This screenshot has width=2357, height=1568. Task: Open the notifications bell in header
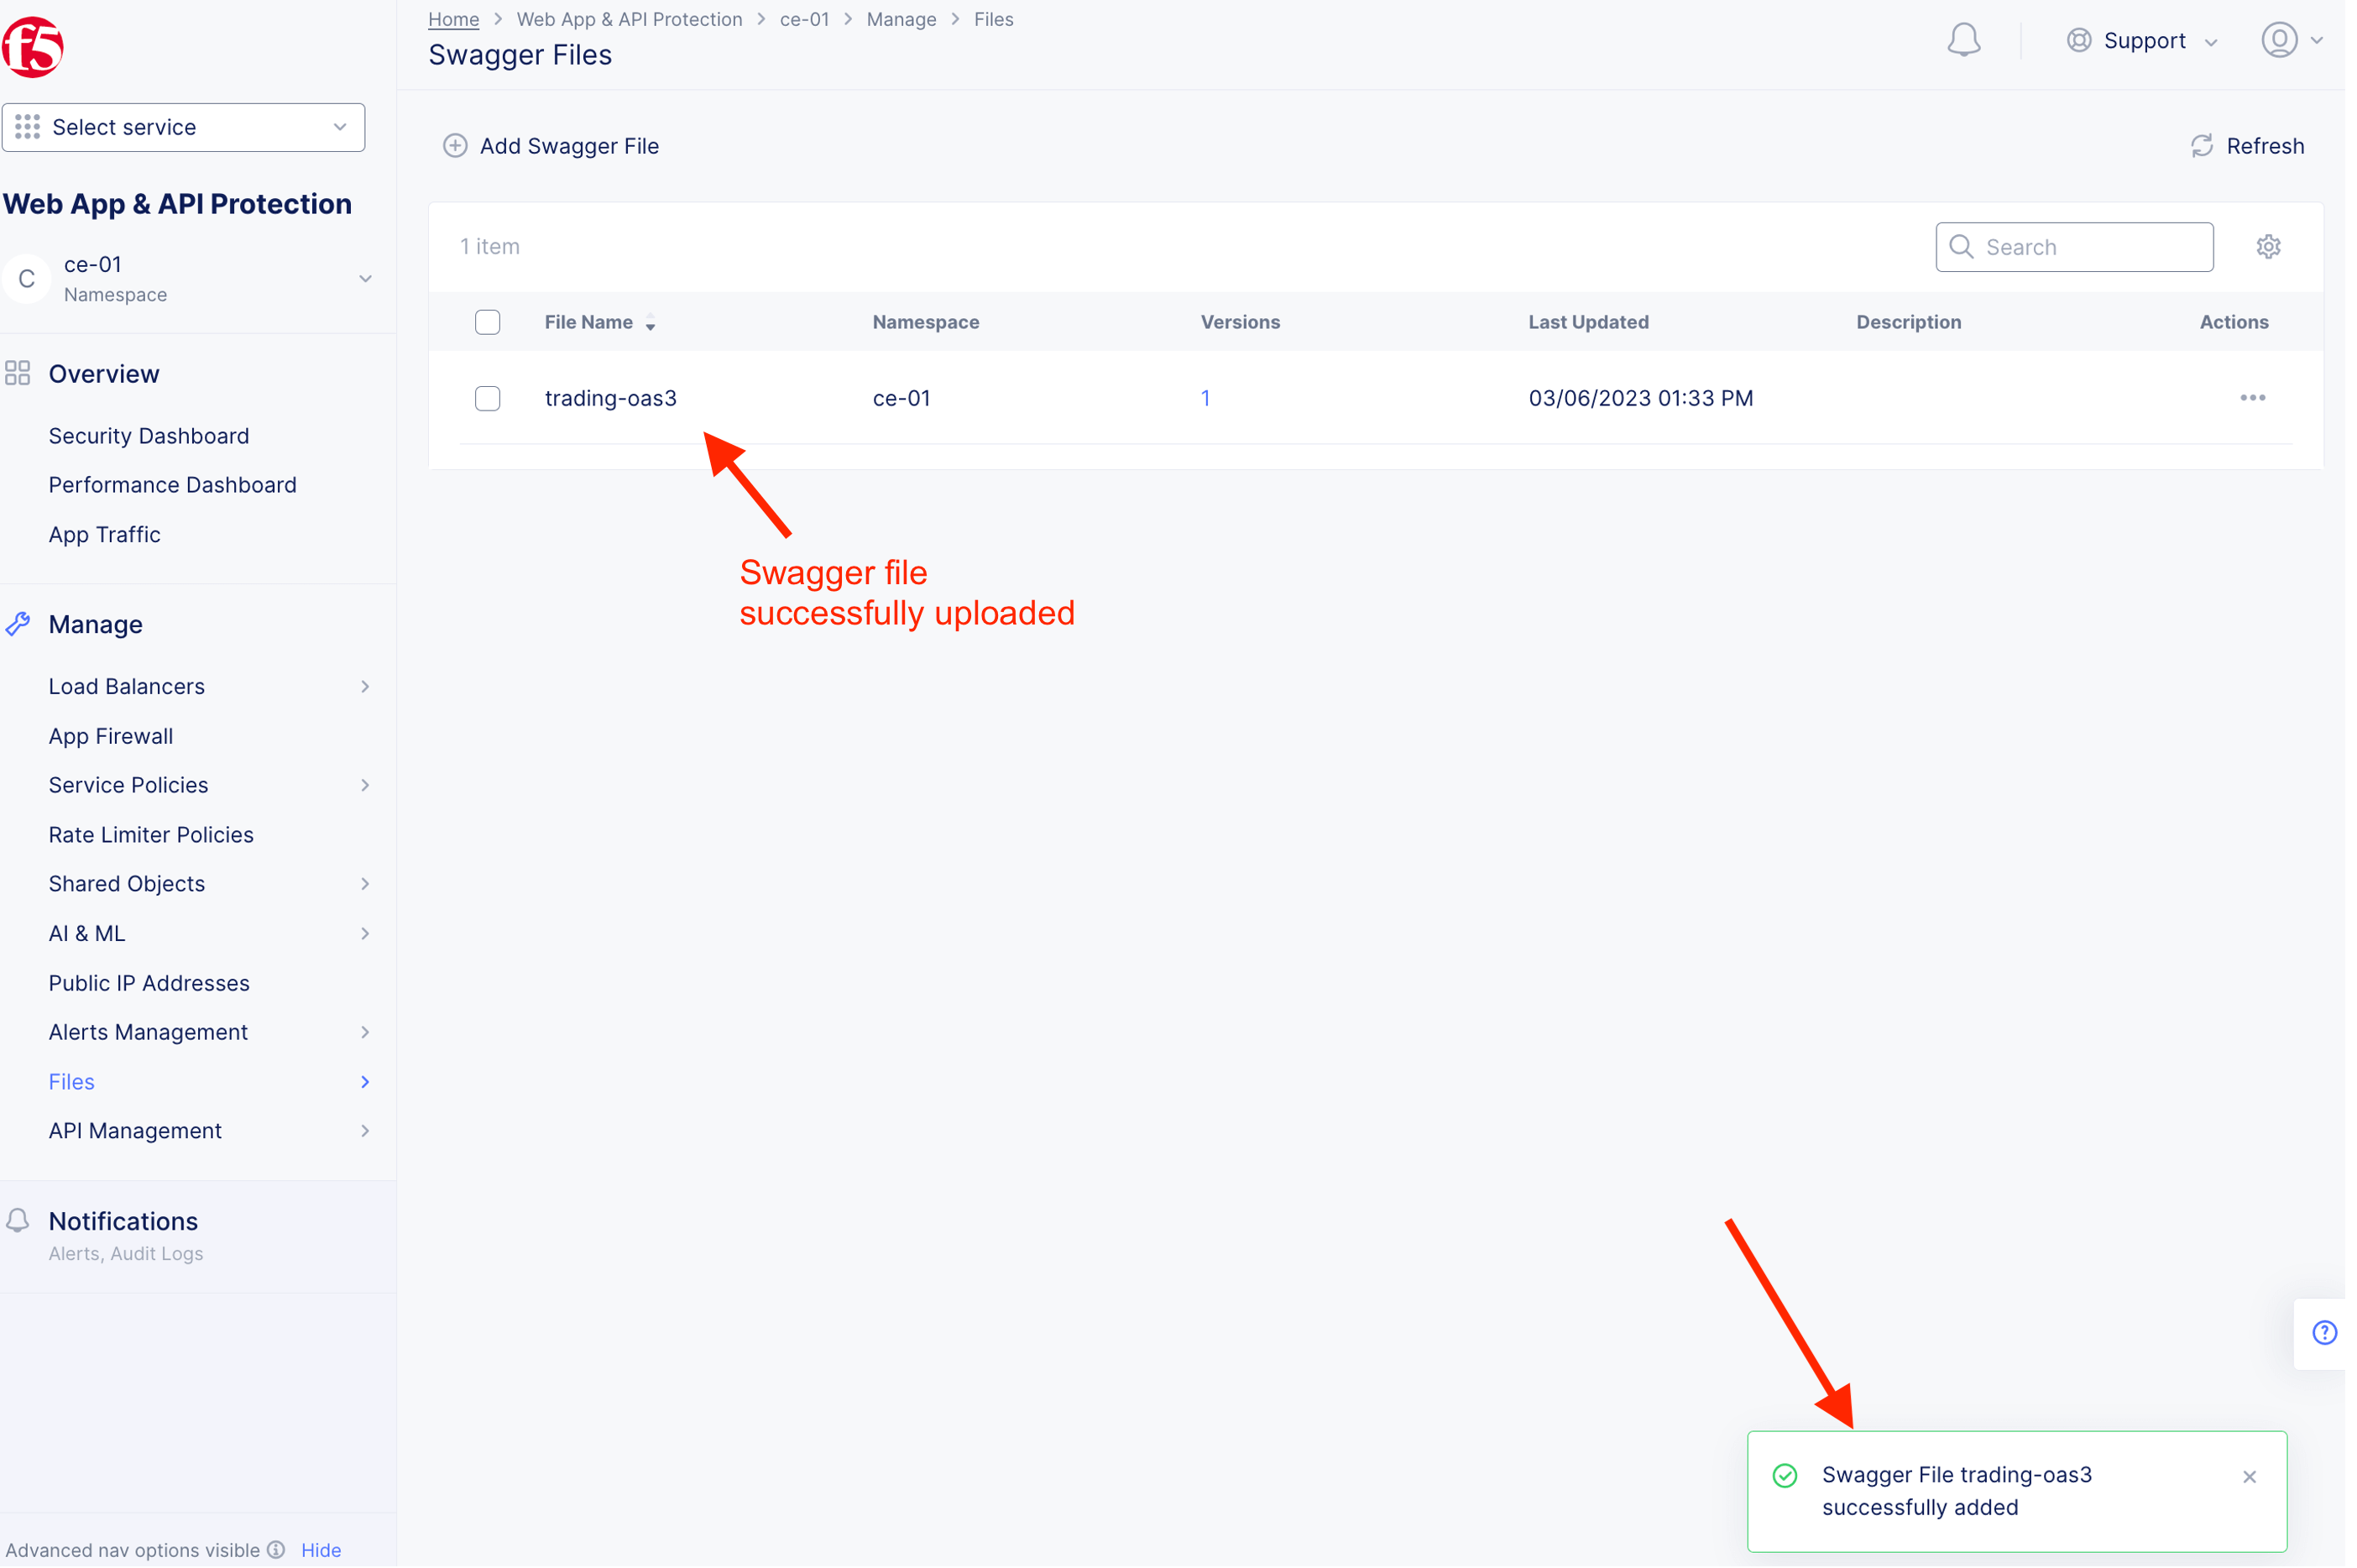pyautogui.click(x=1963, y=40)
